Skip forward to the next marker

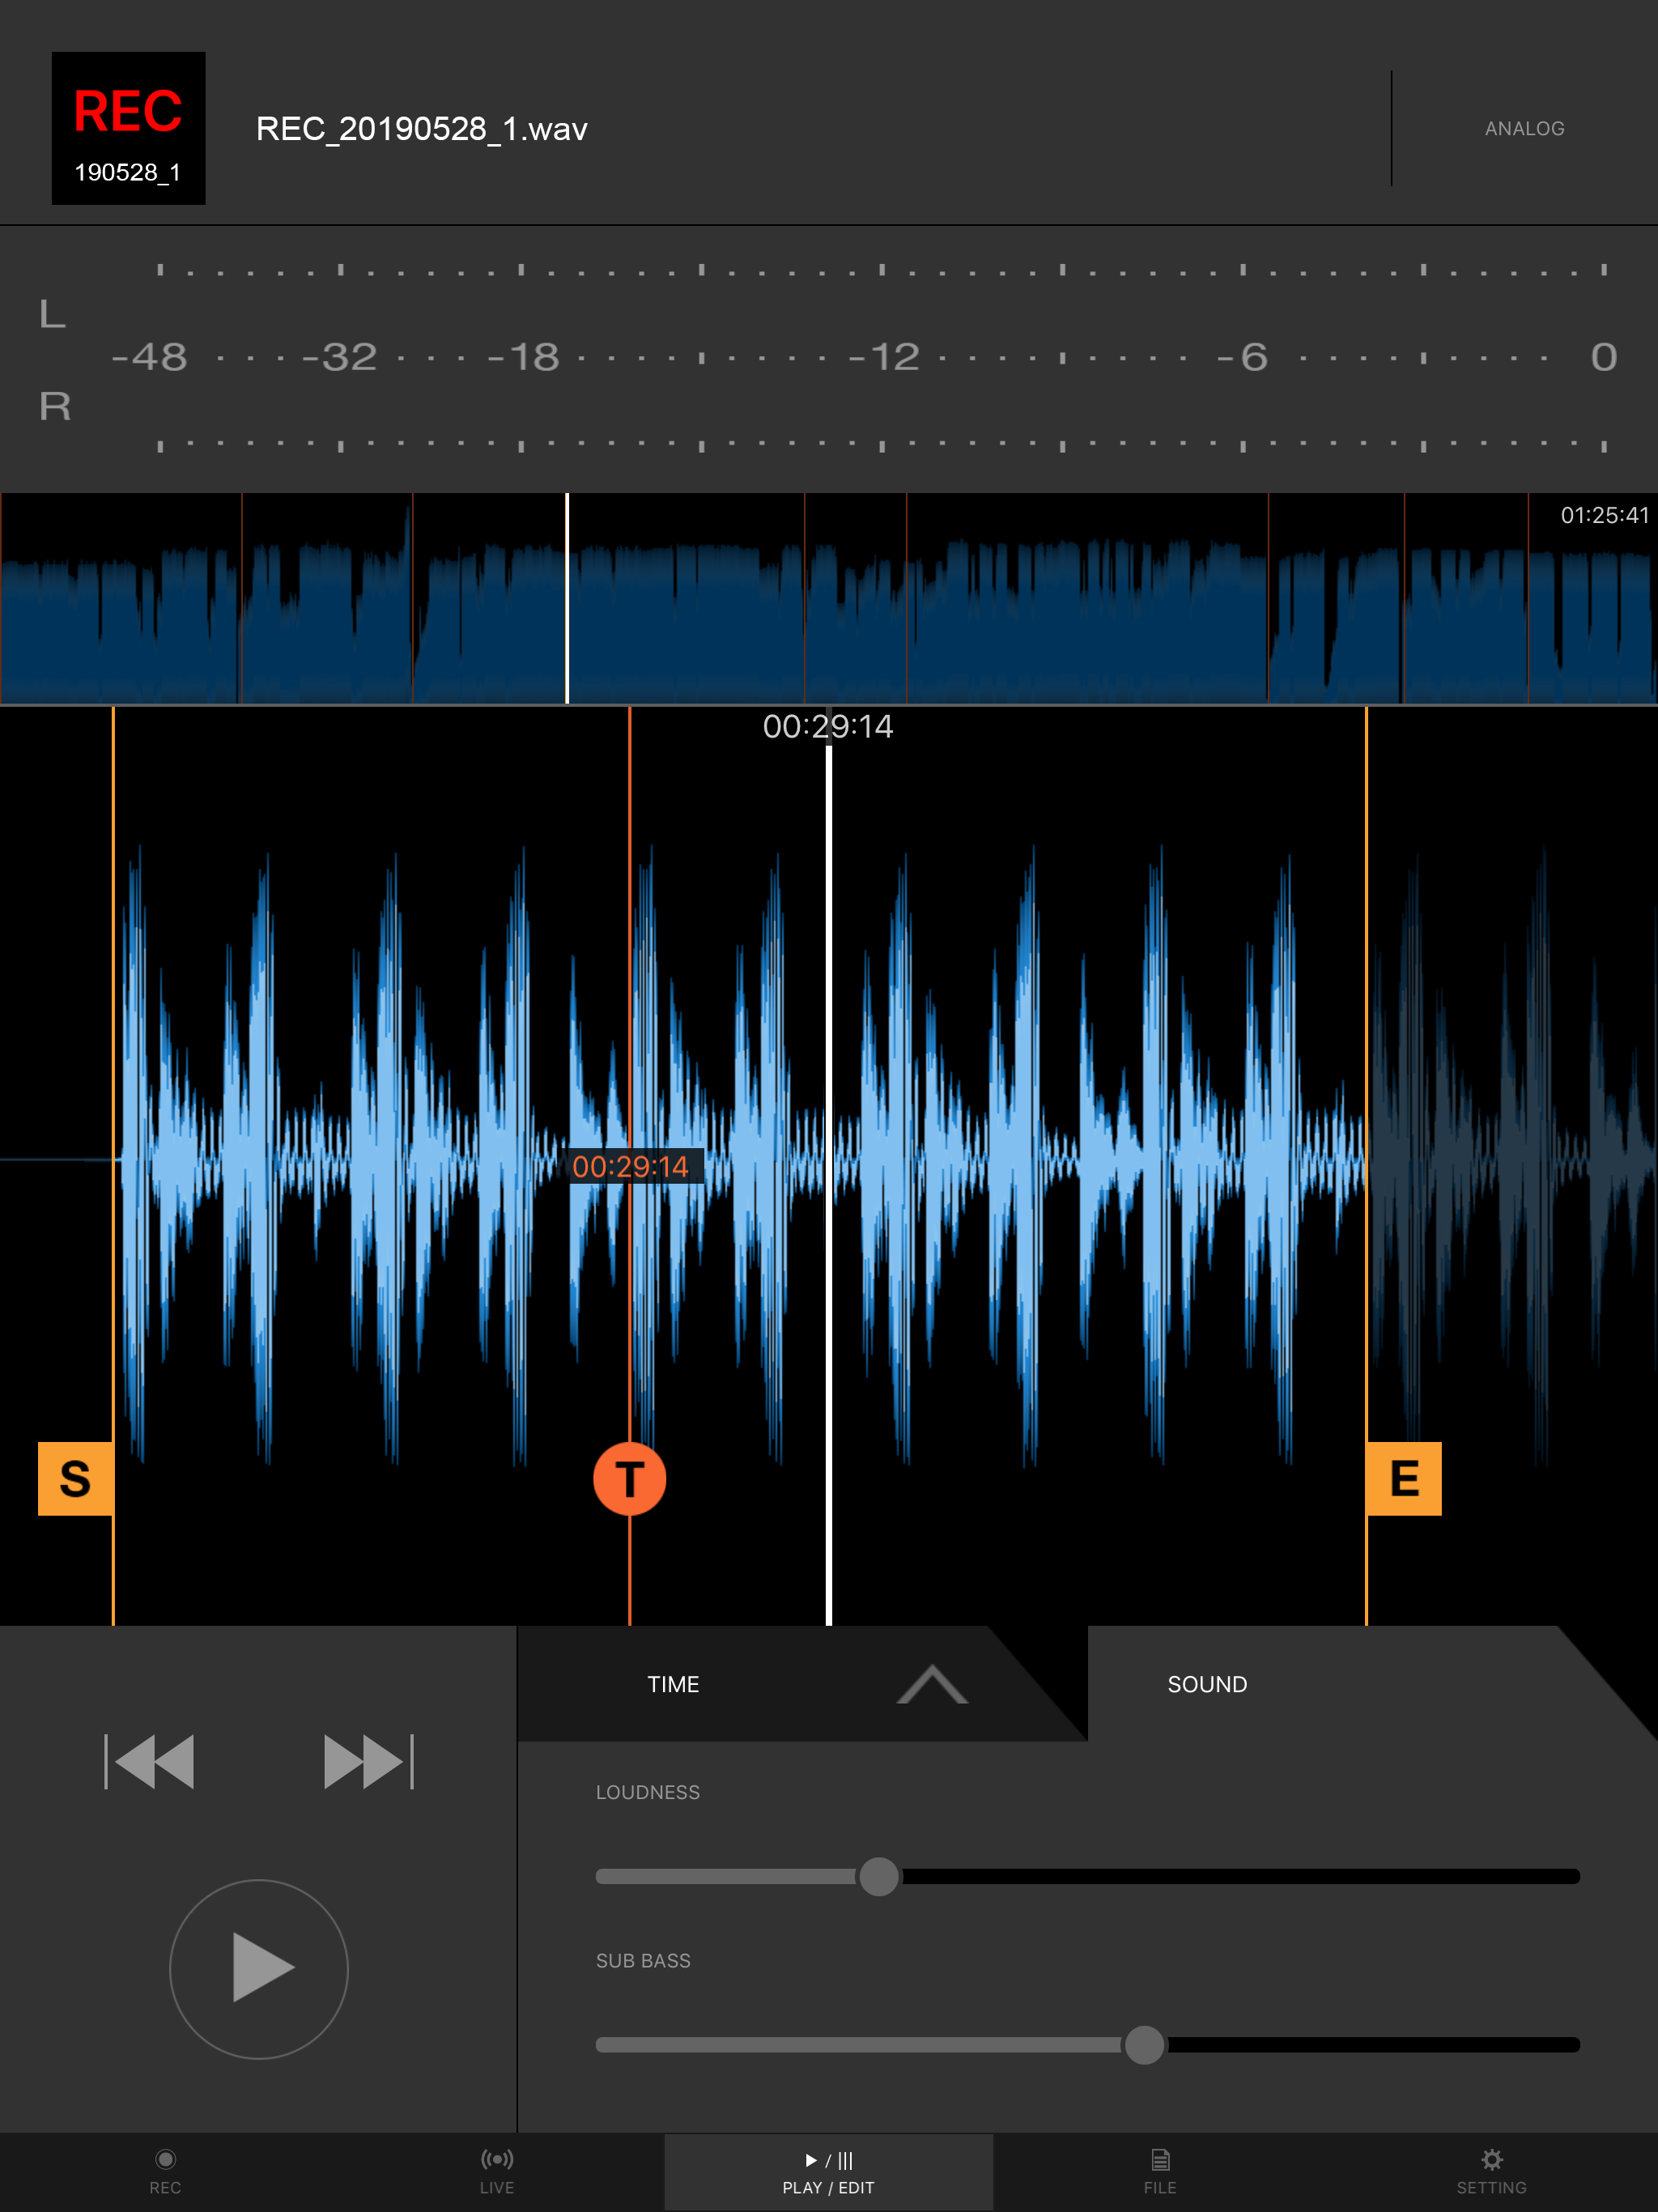coord(368,1762)
